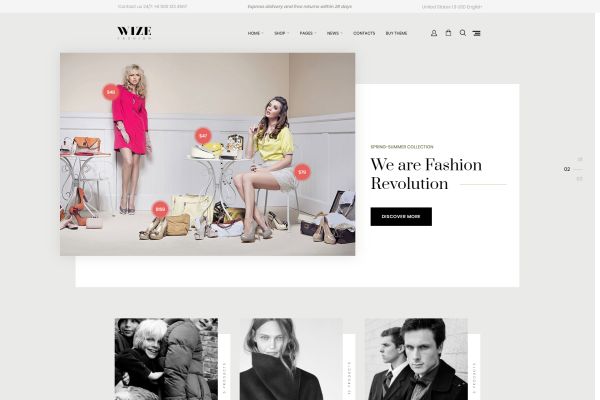Expand the News menu dropdown
Viewport: 600px width, 400px height.
pyautogui.click(x=334, y=33)
